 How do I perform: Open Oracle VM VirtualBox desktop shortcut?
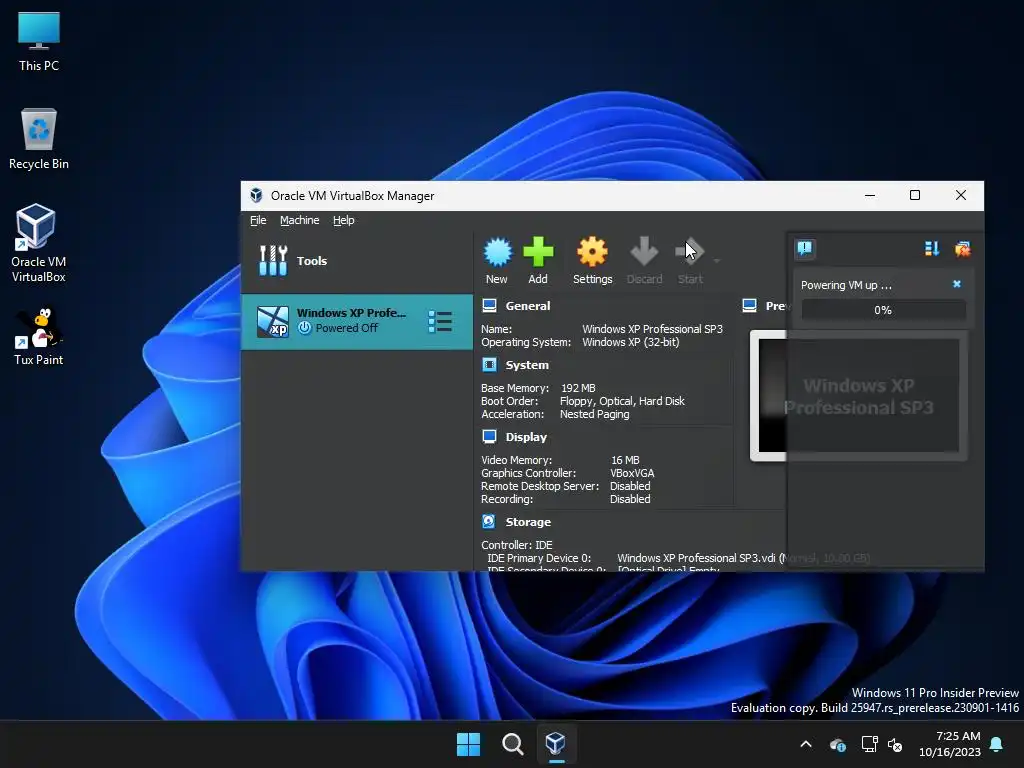point(39,243)
